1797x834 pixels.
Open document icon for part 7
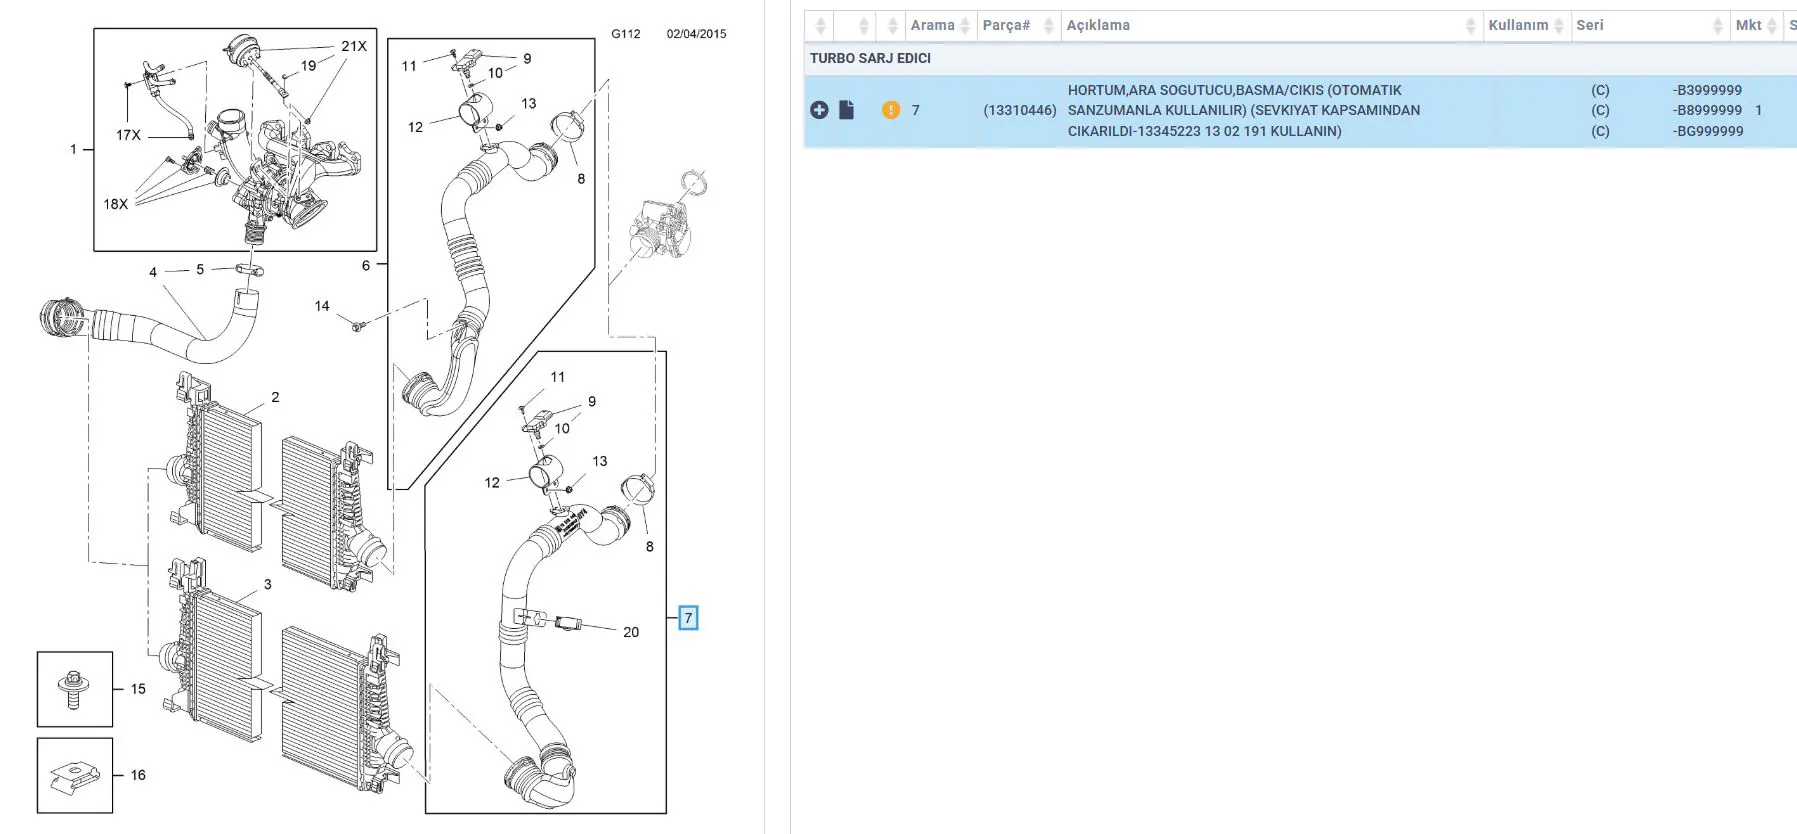(846, 110)
